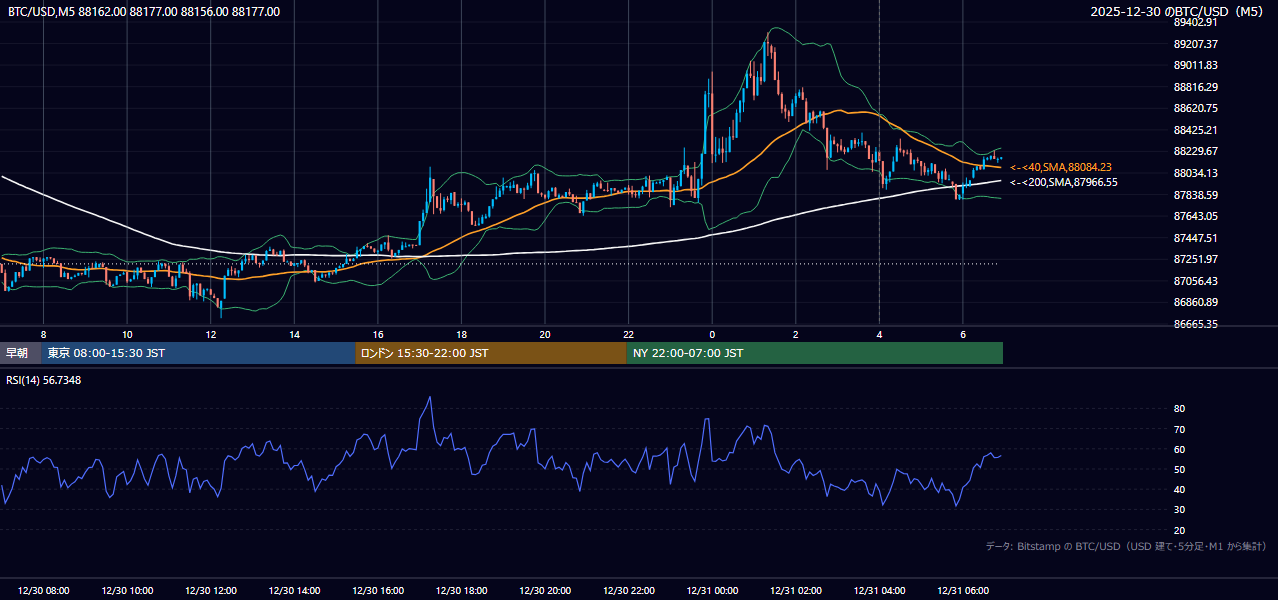Screen dimensions: 1278x600
Task: Click the price axis value 88425.21
Action: [x=1195, y=130]
